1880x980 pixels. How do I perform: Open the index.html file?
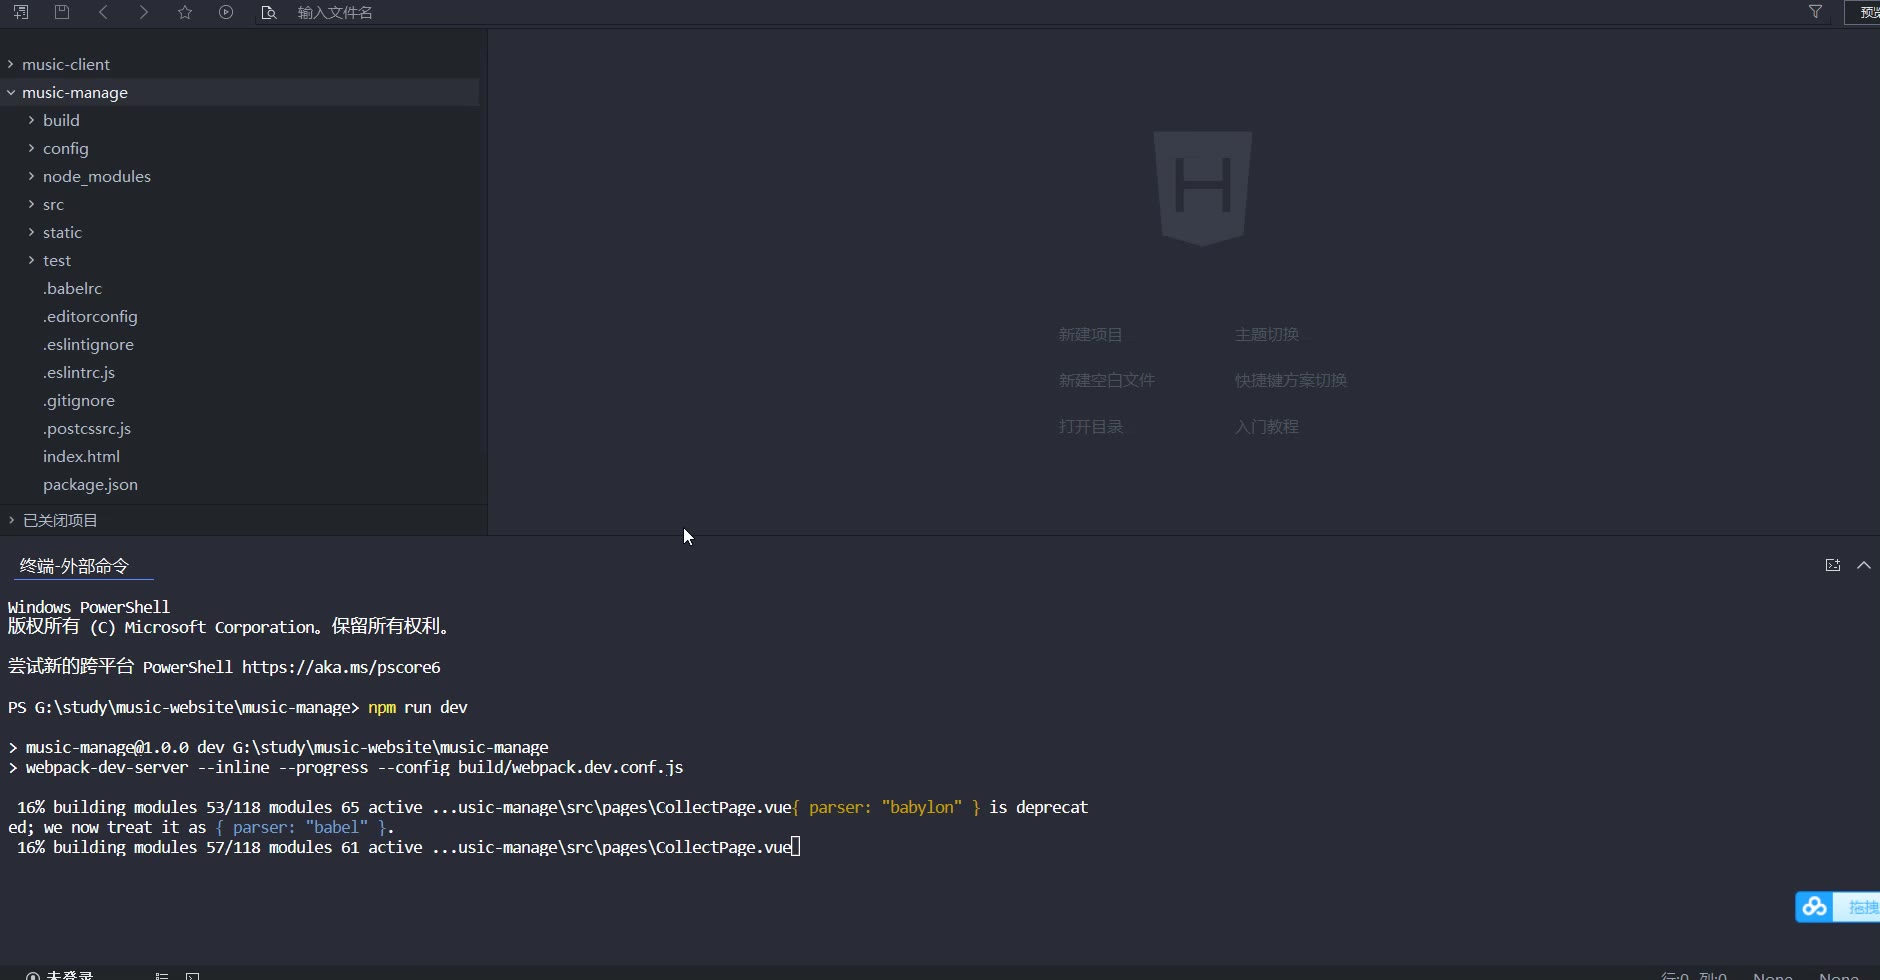[81, 456]
